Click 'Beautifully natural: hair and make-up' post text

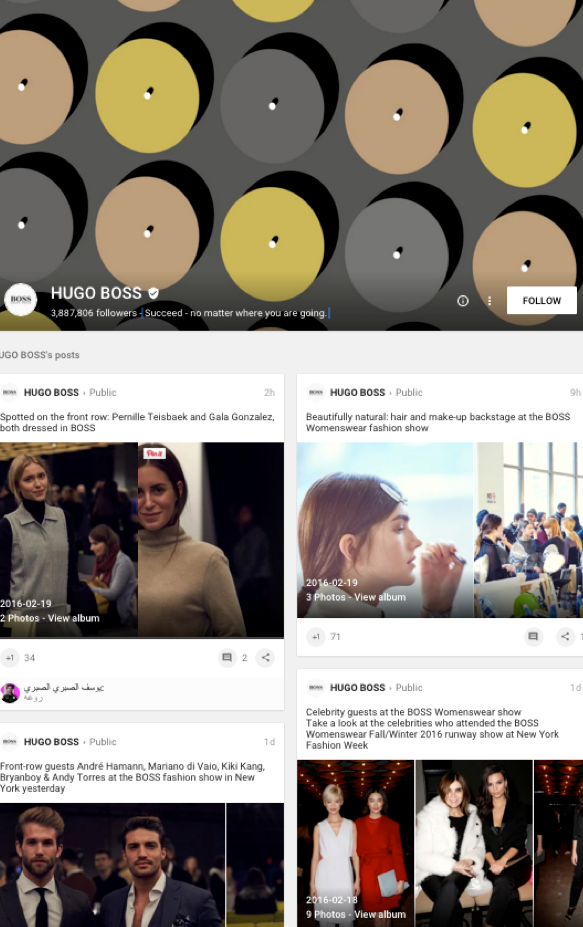click(438, 422)
